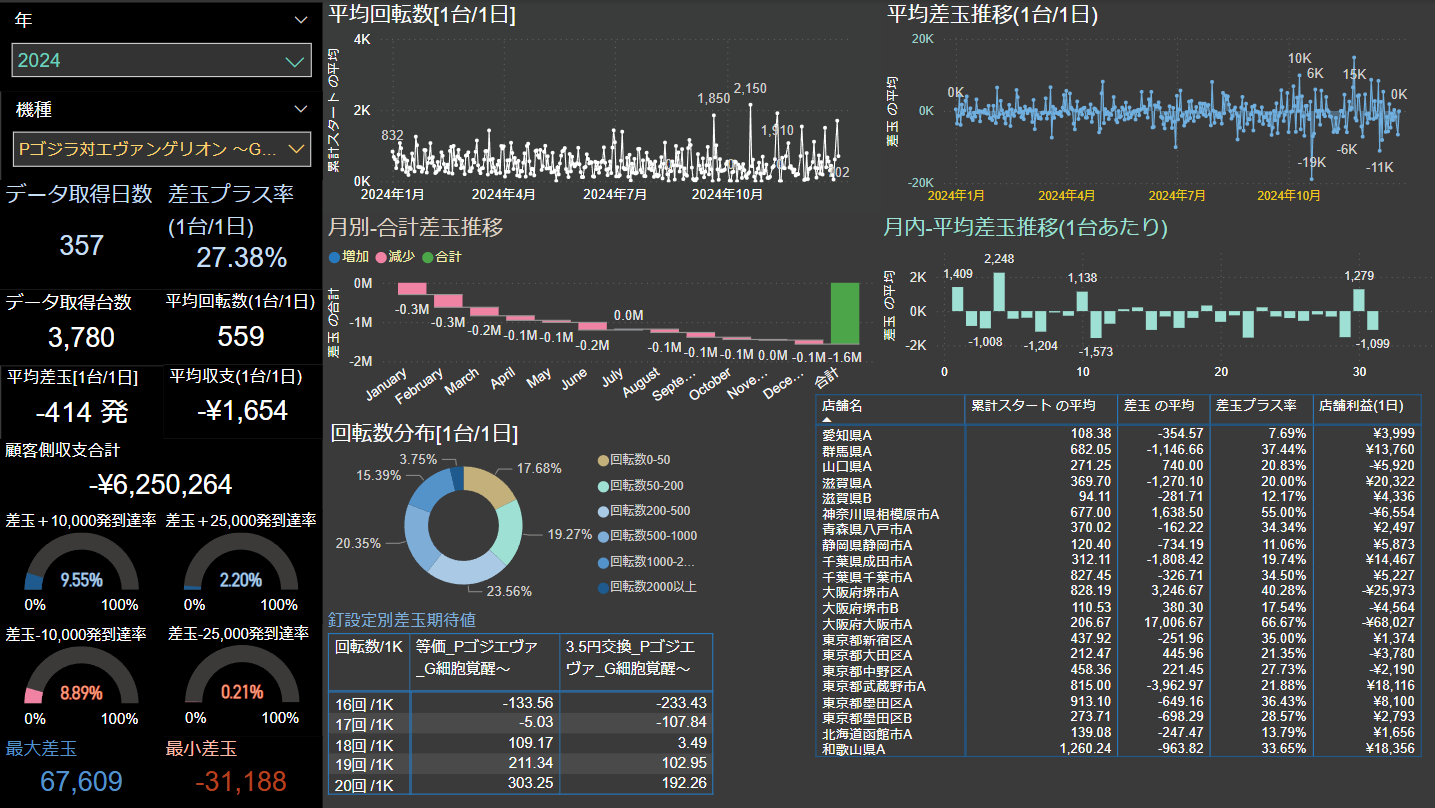The height and width of the screenshot is (808, 1435).
Task: Collapse the 機種 slicer header chevron
Action: tap(301, 109)
